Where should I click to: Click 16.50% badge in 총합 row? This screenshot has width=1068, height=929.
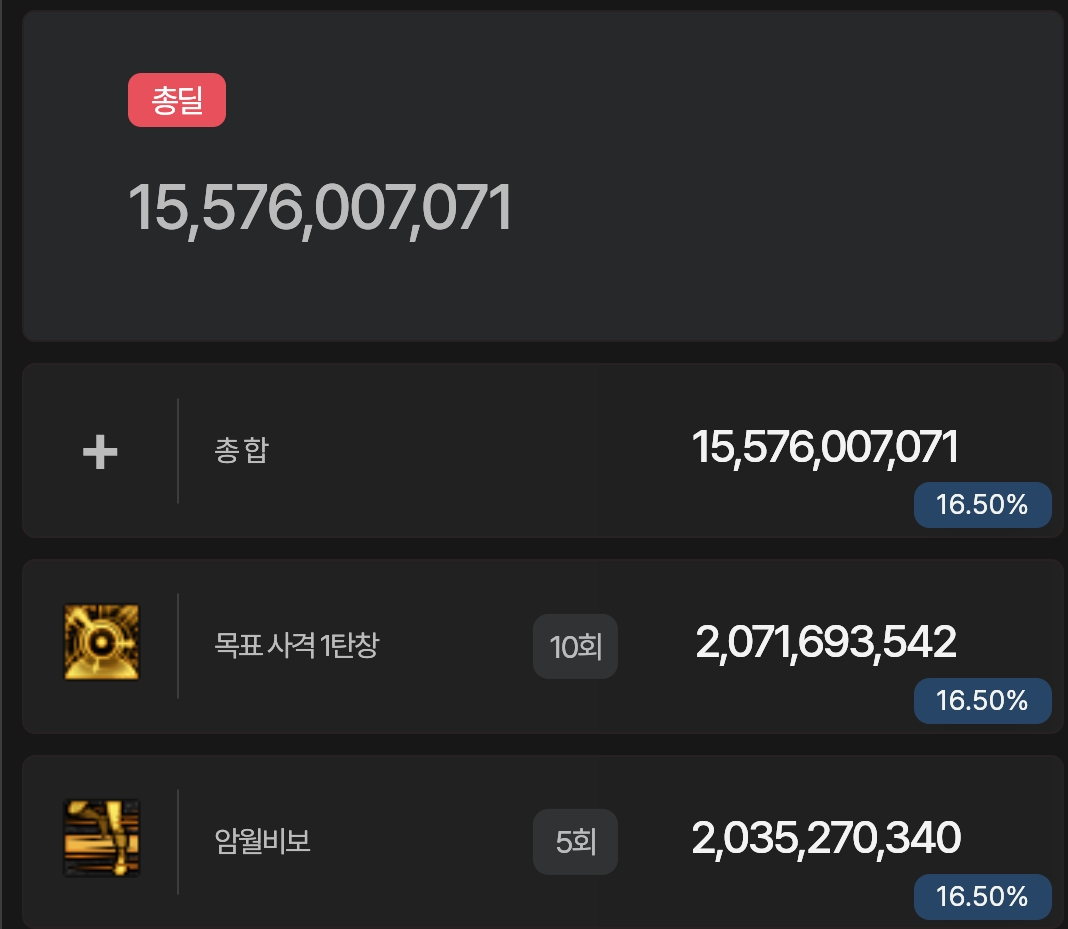tap(982, 505)
